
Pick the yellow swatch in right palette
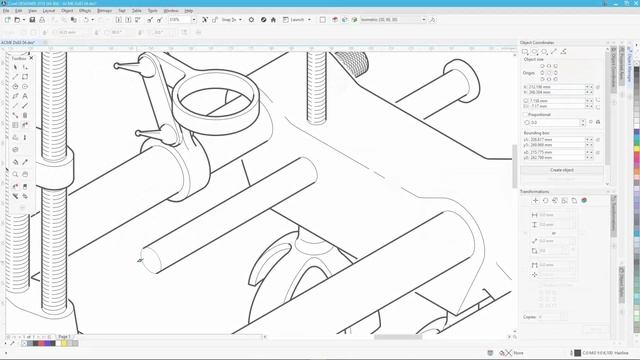point(637,150)
